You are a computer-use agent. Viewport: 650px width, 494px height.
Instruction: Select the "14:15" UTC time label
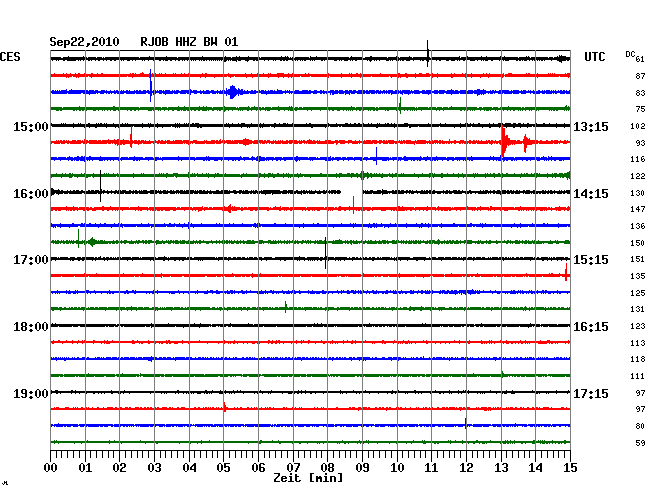(x=591, y=194)
